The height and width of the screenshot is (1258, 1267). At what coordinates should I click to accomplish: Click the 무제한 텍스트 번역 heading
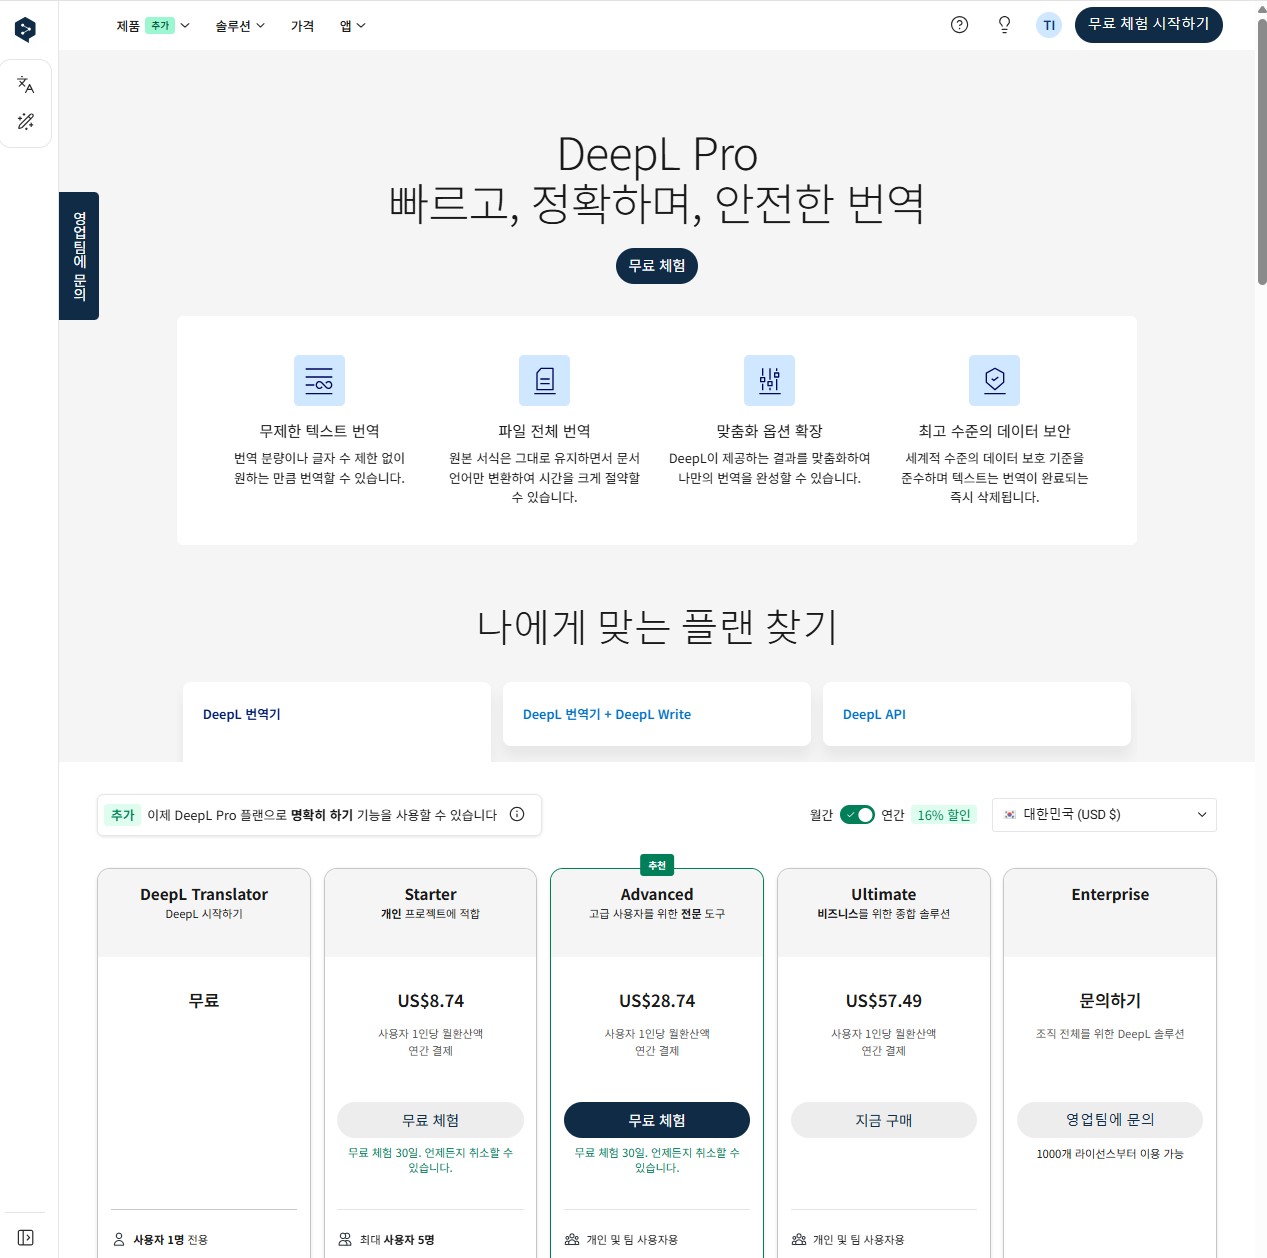click(319, 431)
